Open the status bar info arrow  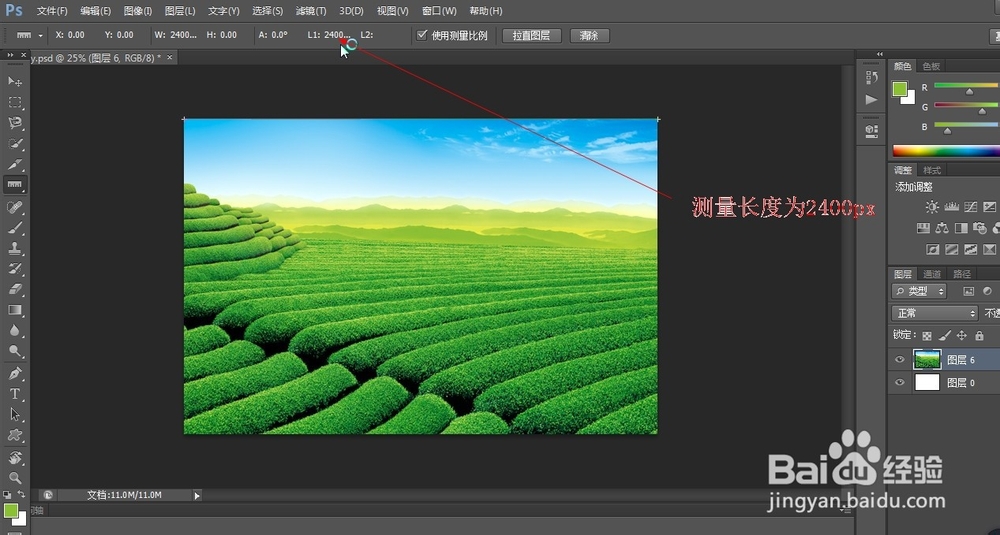197,495
